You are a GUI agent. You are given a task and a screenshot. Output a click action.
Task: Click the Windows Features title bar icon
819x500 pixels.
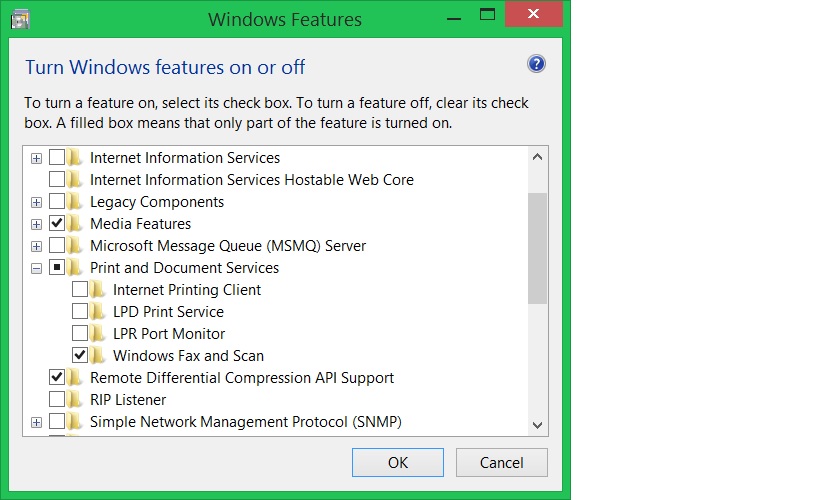pyautogui.click(x=20, y=20)
